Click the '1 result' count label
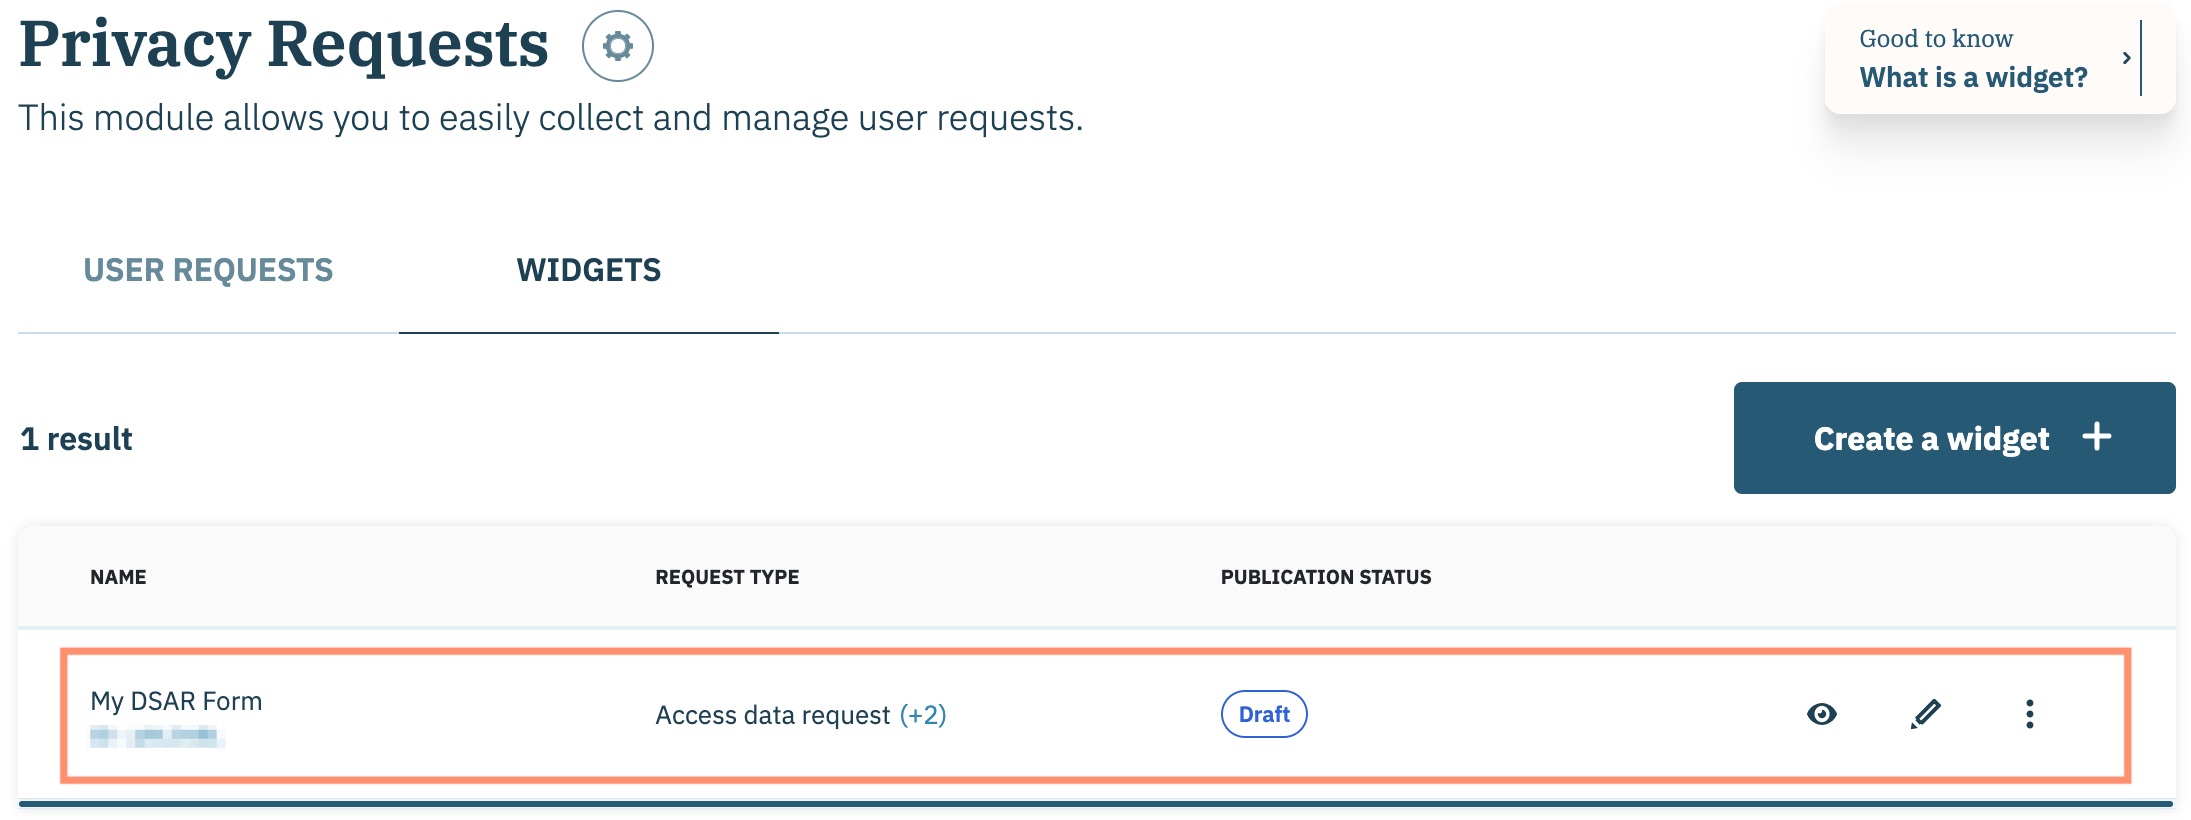This screenshot has width=2191, height=820. (77, 439)
